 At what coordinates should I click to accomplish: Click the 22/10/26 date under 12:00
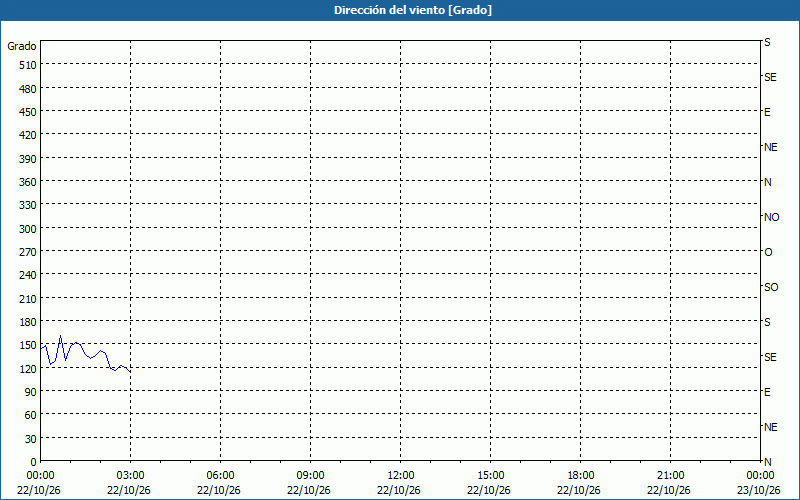(x=399, y=490)
